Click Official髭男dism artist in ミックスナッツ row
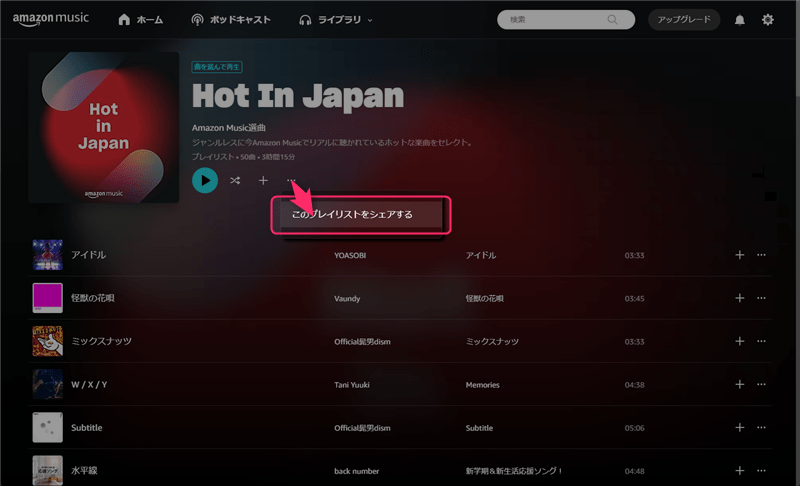The image size is (800, 486). 362,341
